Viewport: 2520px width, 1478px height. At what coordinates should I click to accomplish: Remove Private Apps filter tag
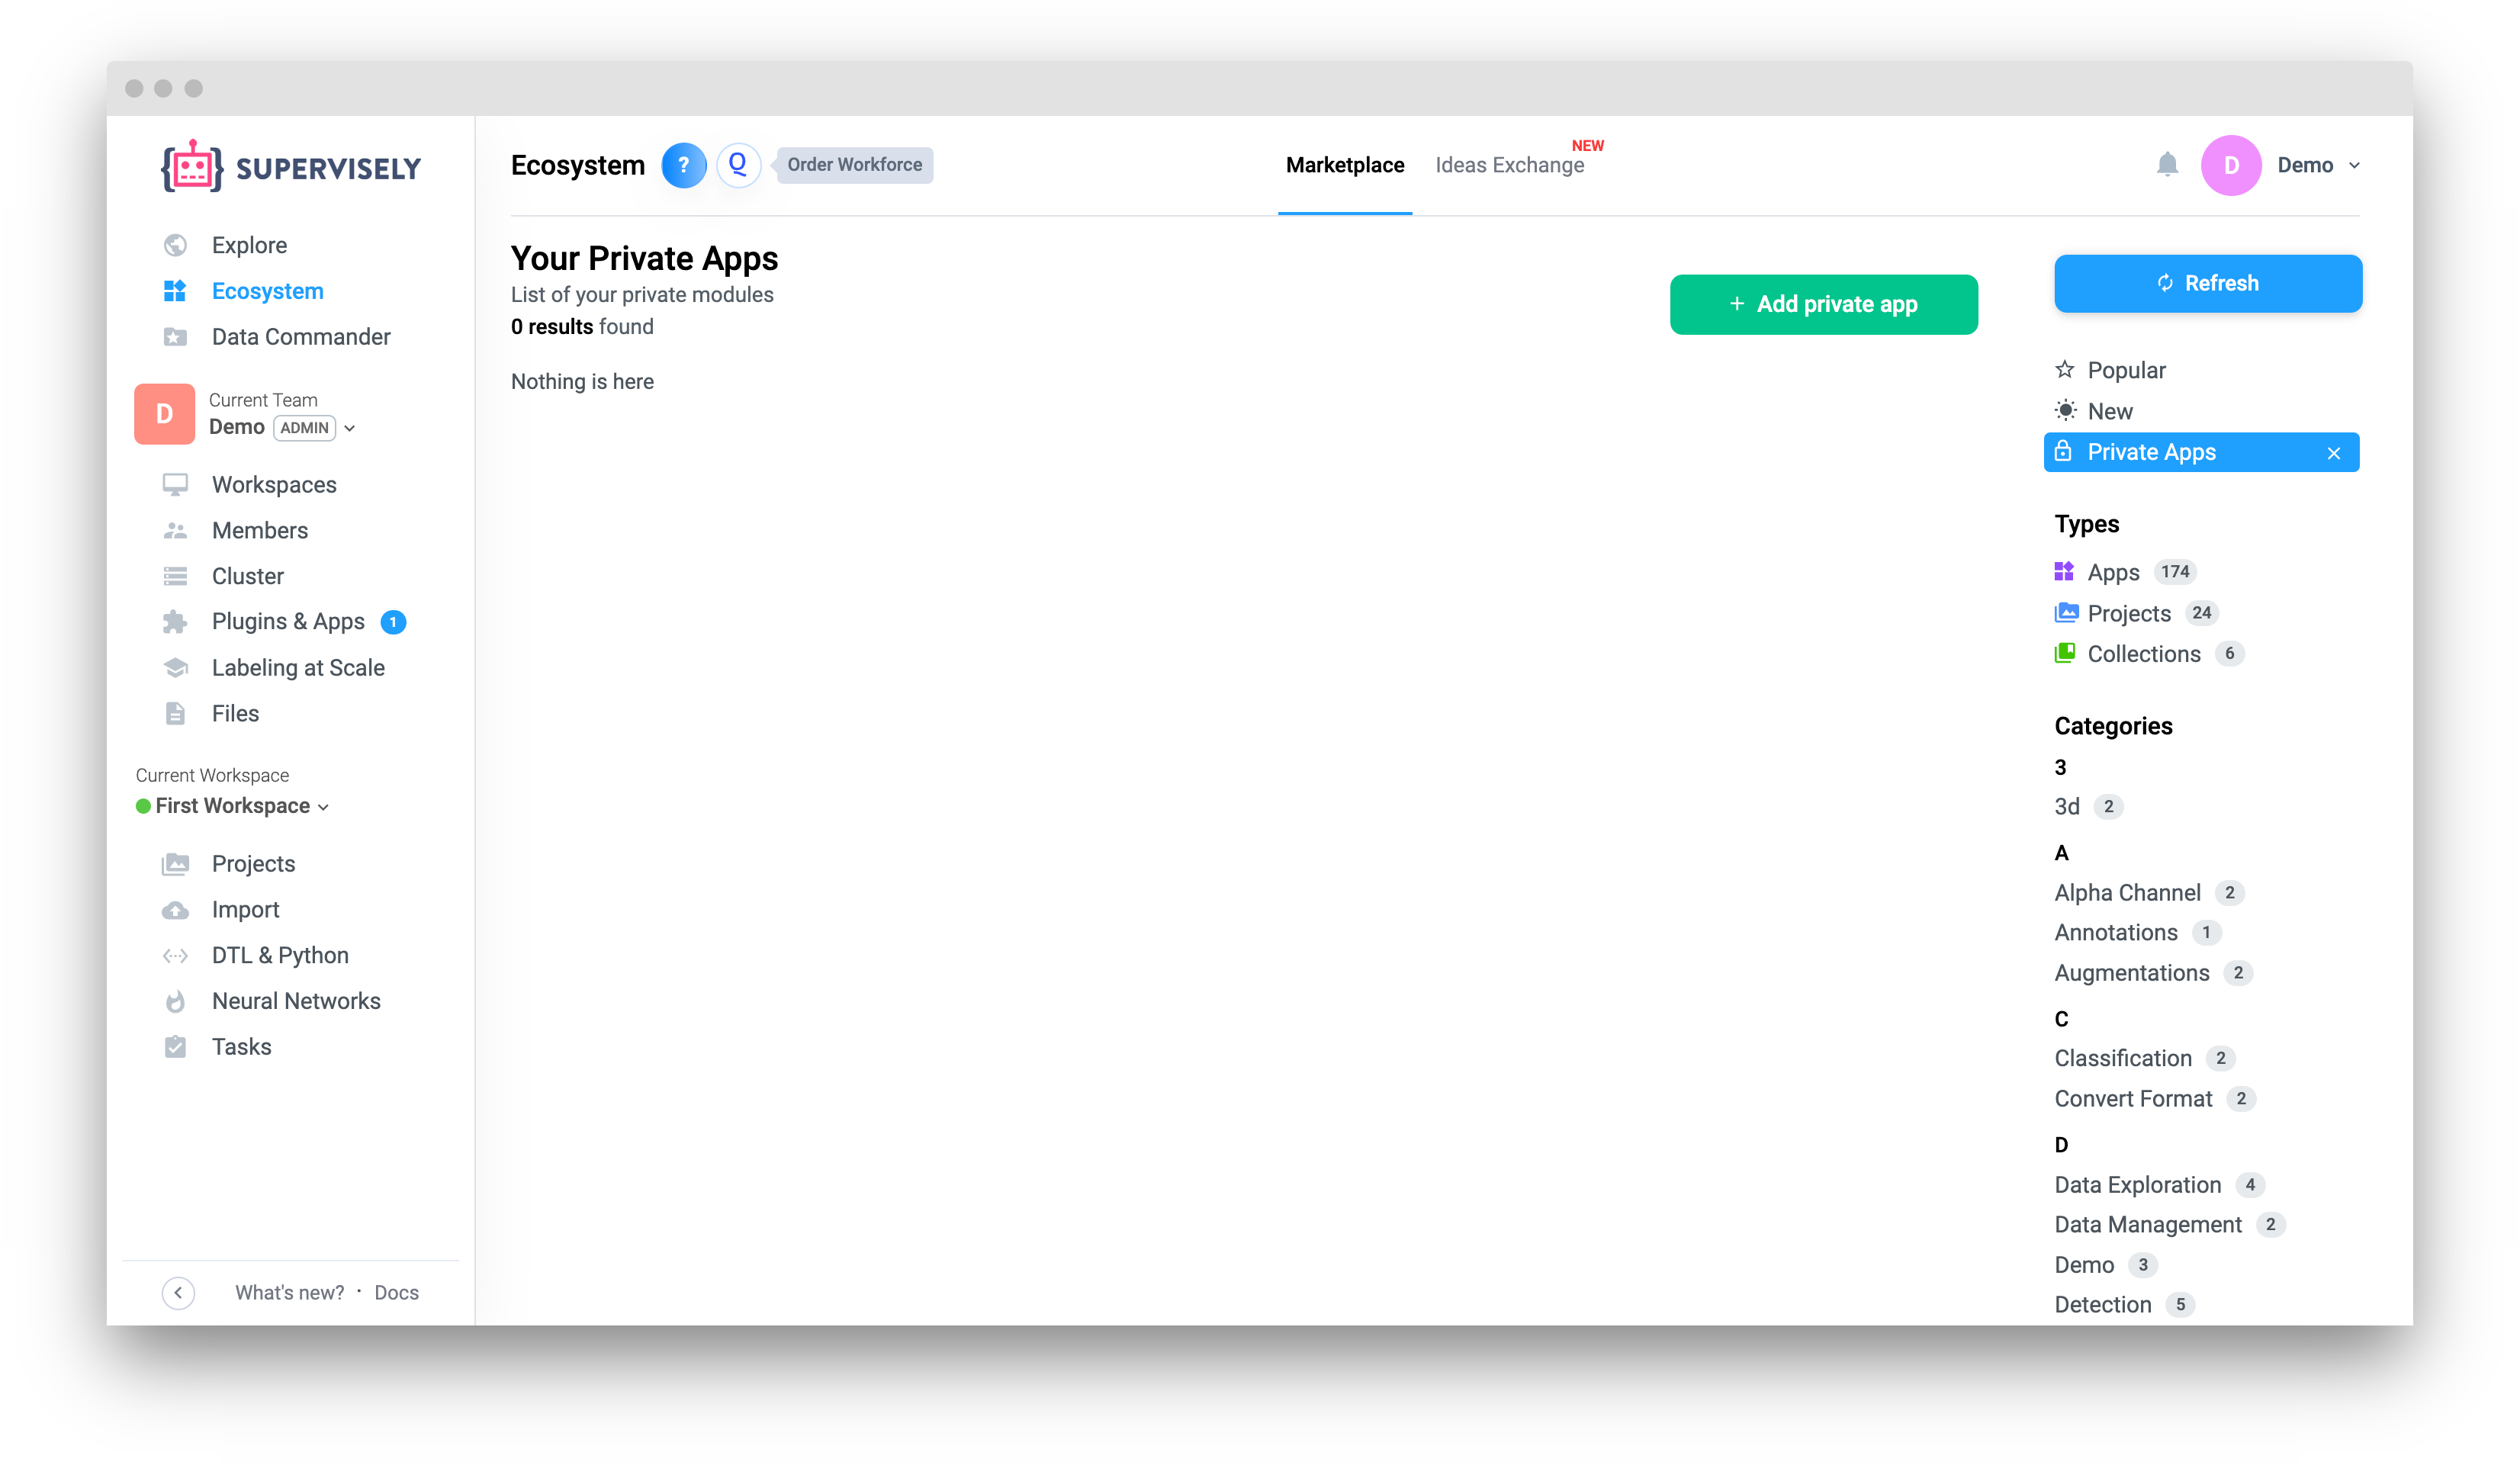(x=2337, y=452)
